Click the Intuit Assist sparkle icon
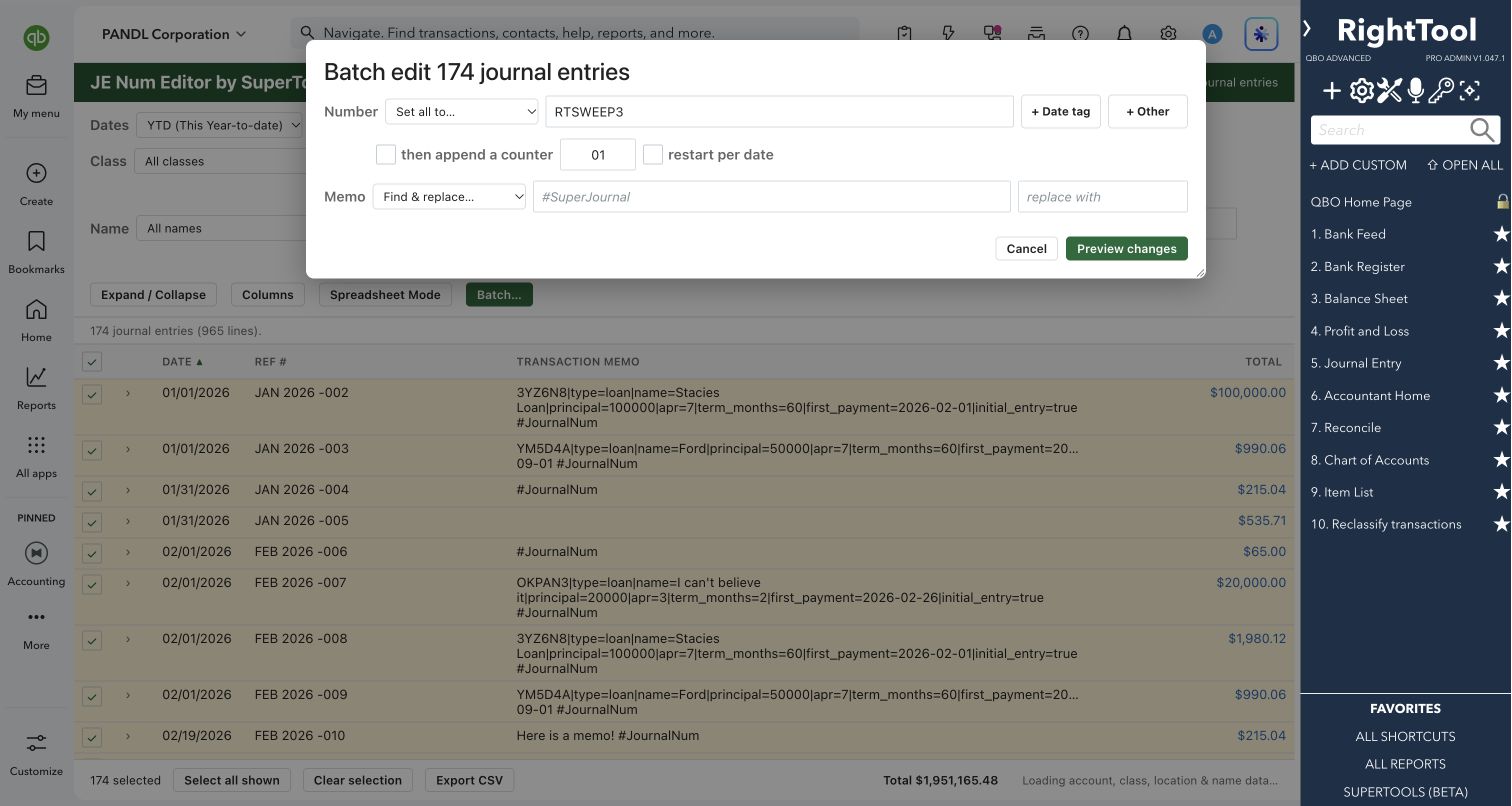The height and width of the screenshot is (806, 1512). coord(1261,34)
